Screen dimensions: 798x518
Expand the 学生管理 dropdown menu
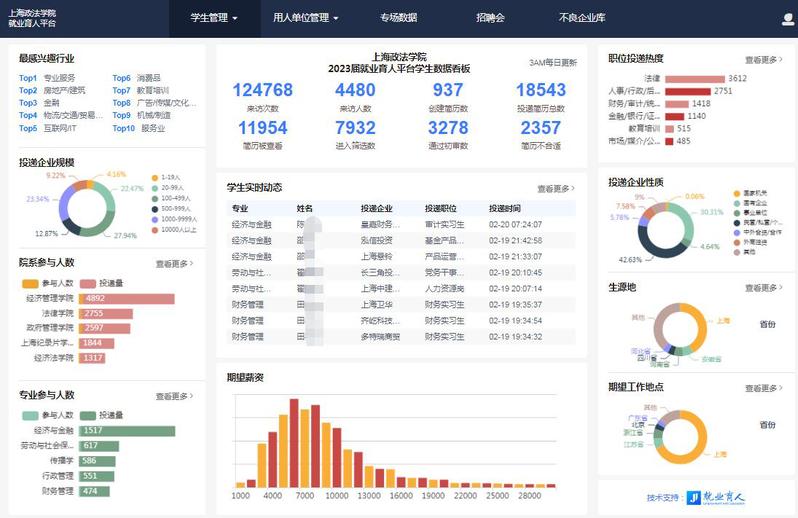pos(214,18)
